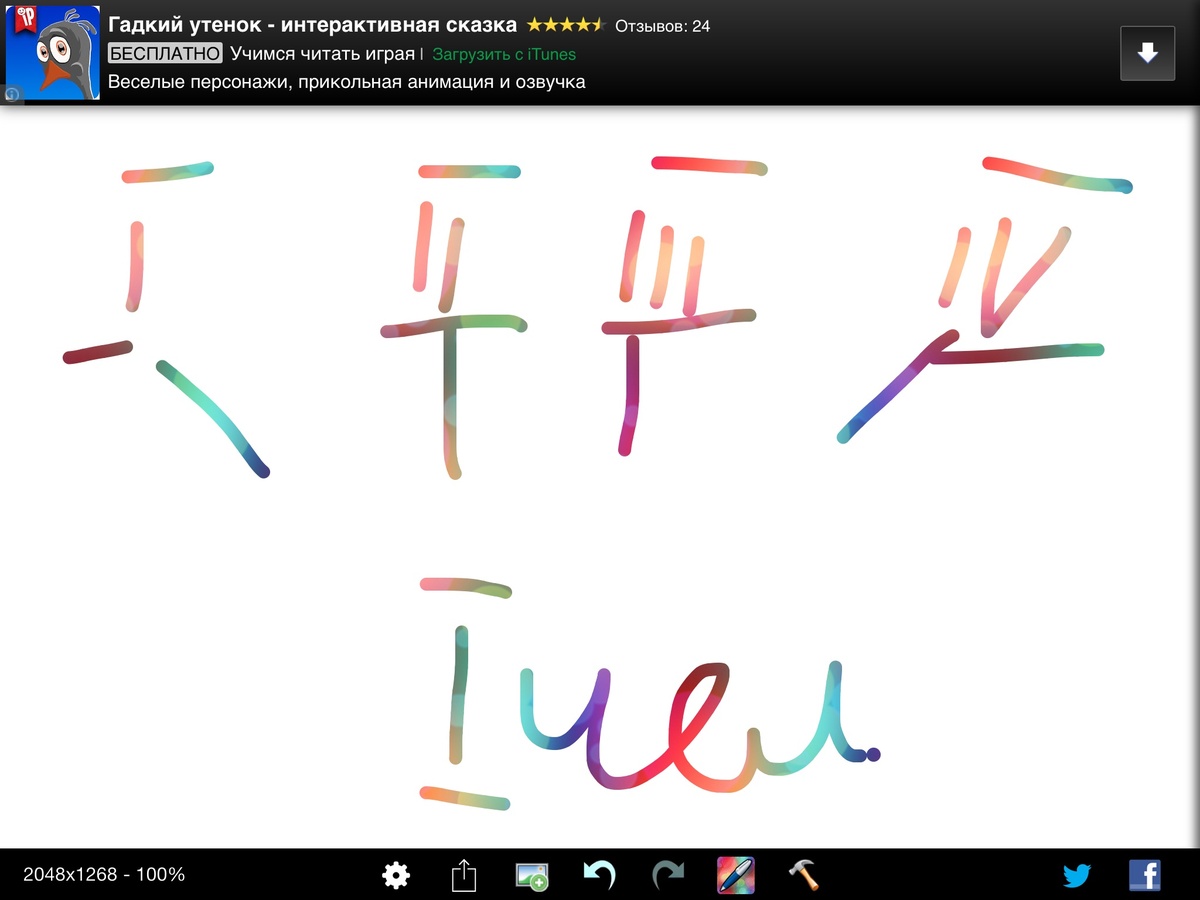Share the drawing on Facebook
This screenshot has width=1200, height=900.
click(x=1144, y=876)
